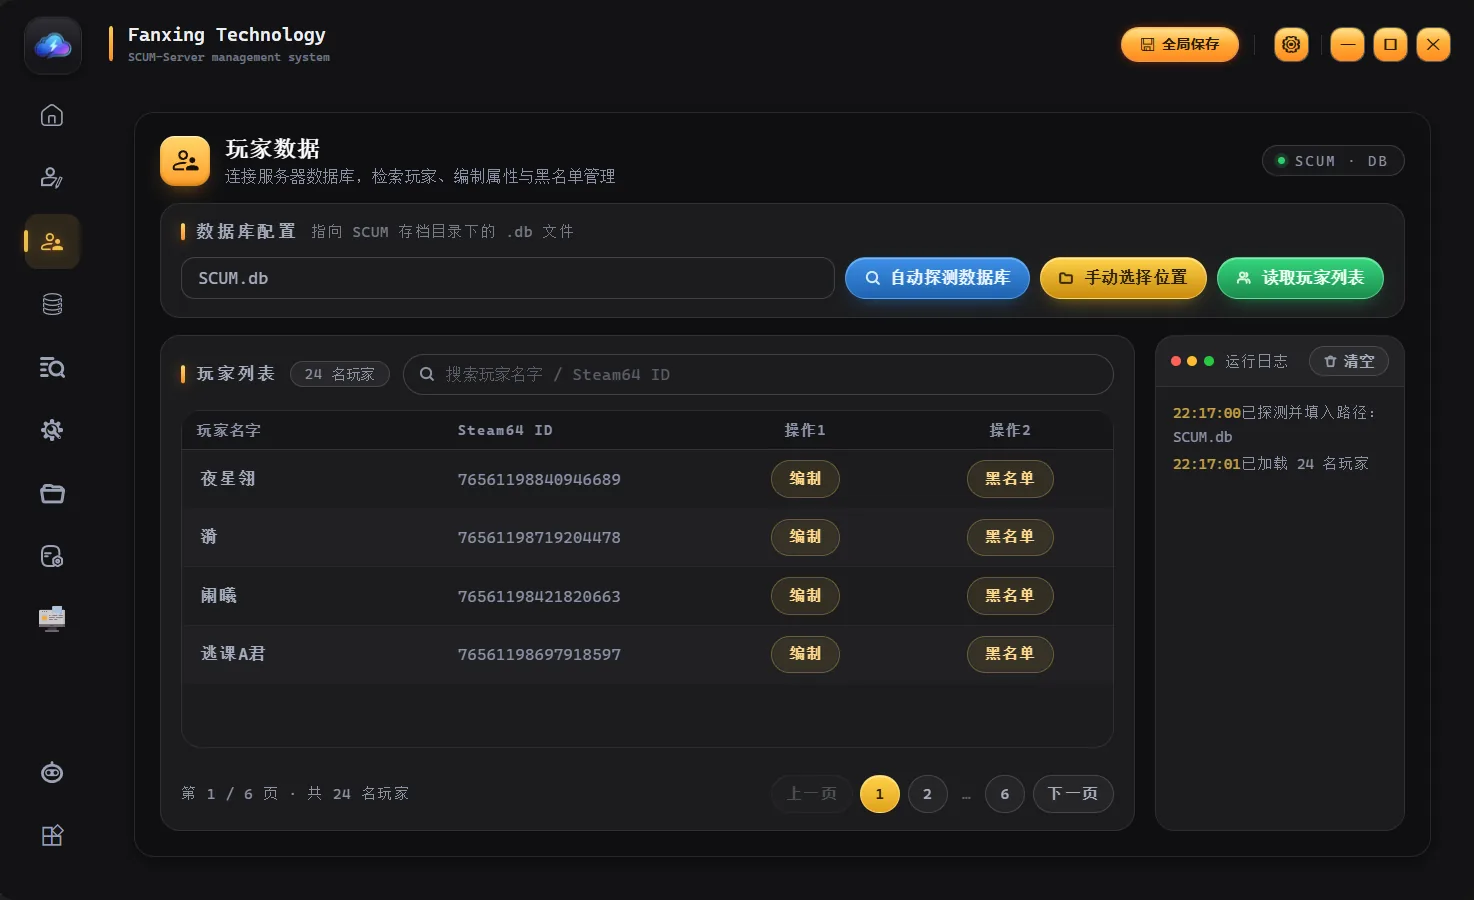Click 黑名单 for player 夜星翎

click(x=1010, y=479)
